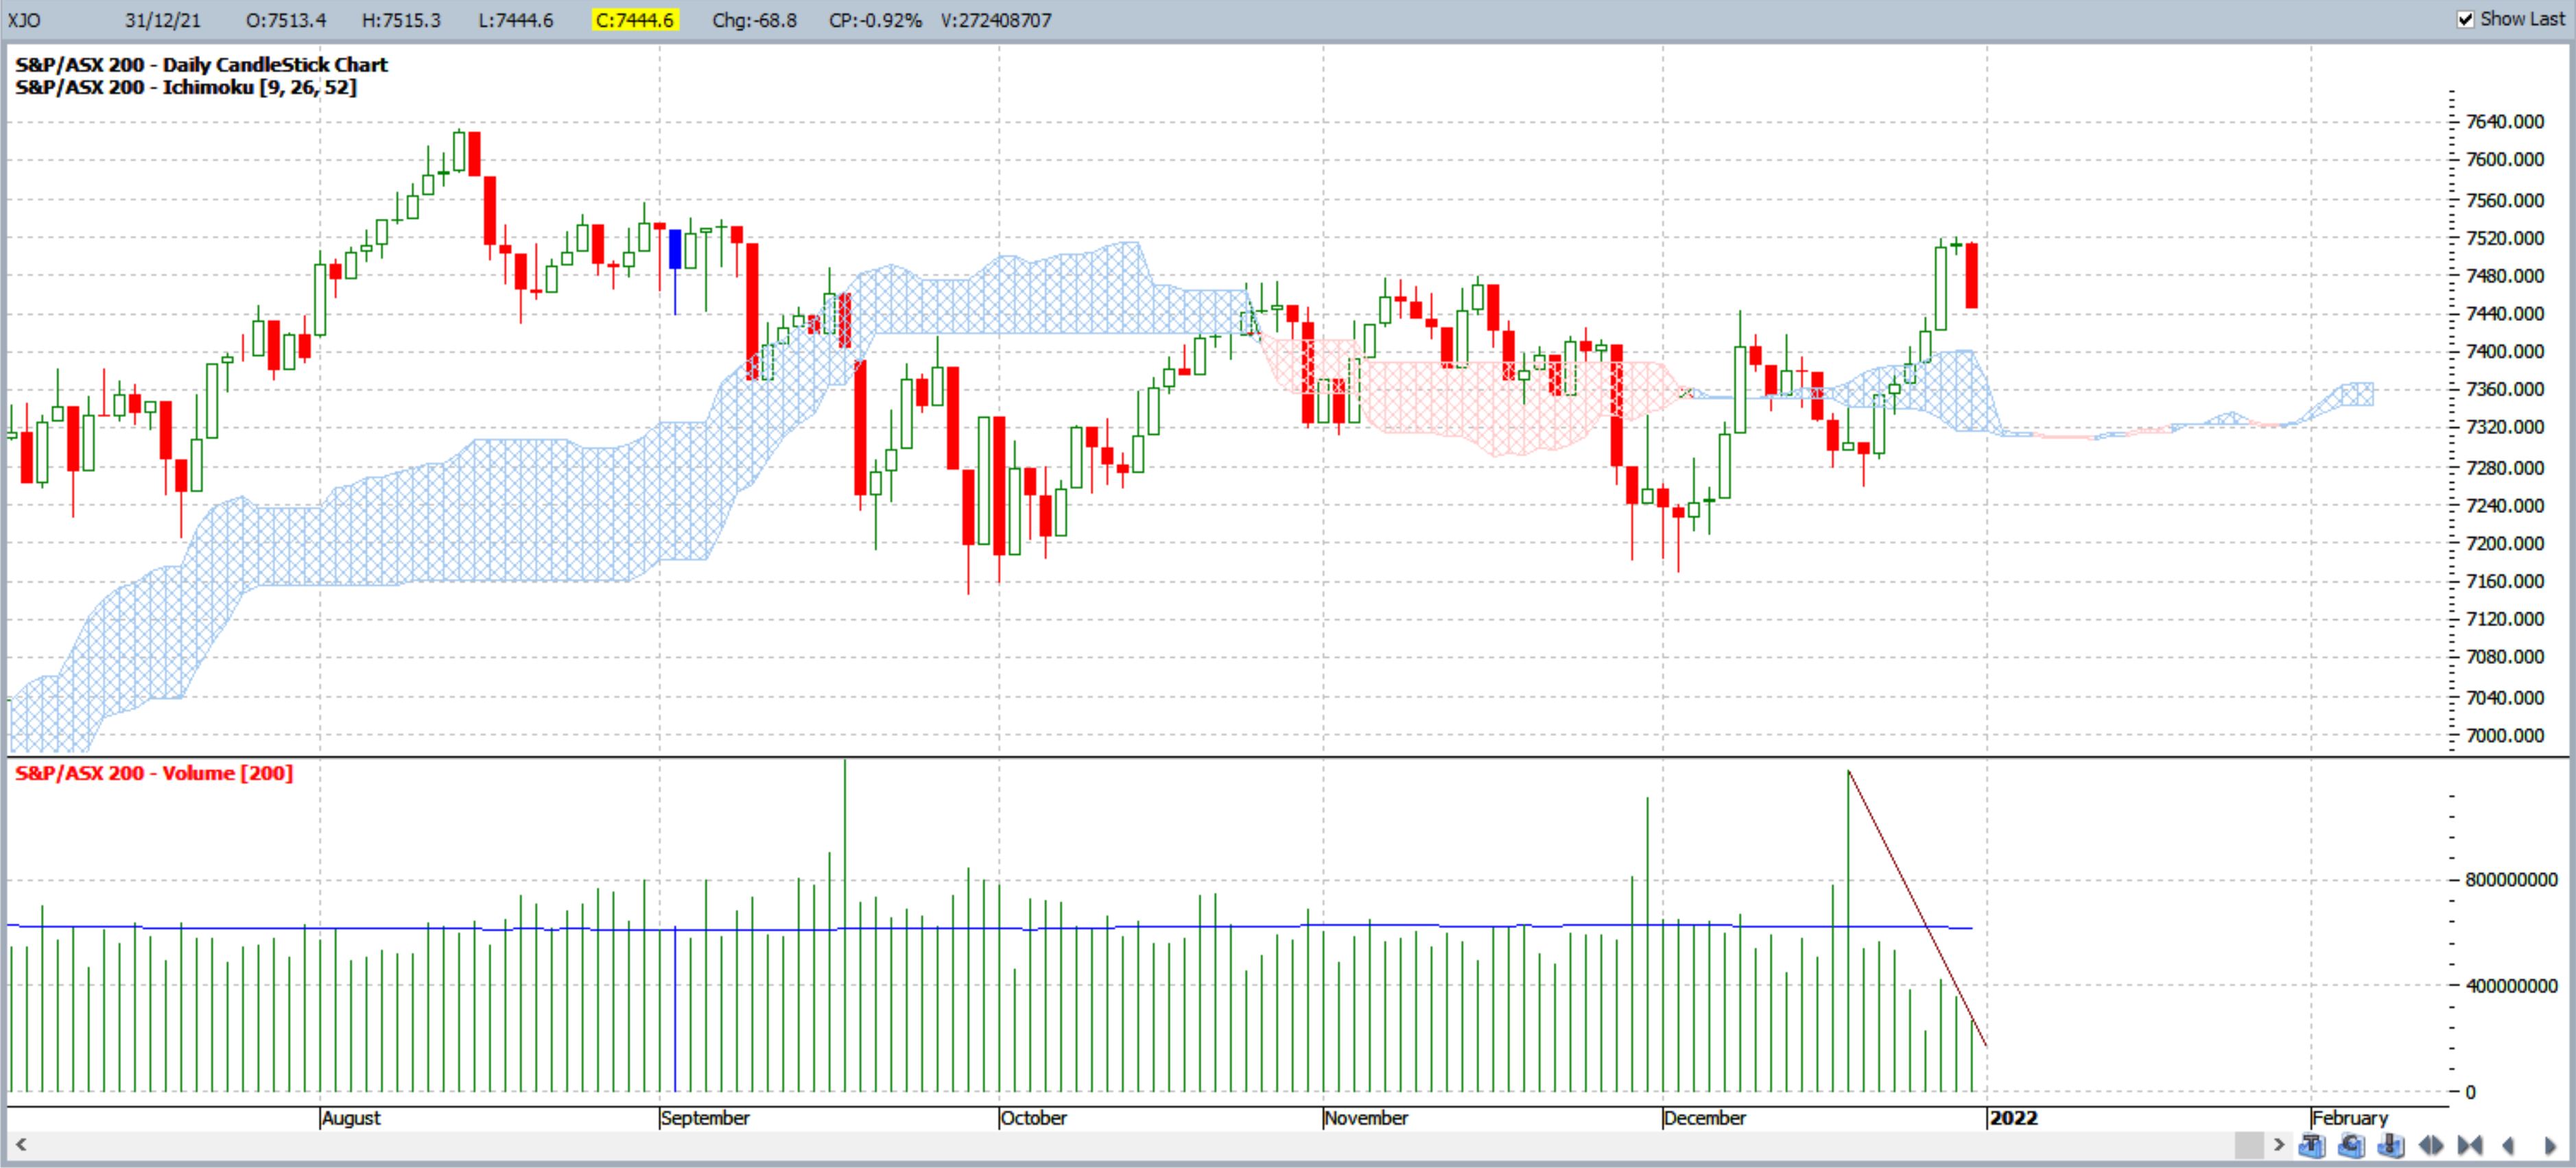Image resolution: width=2576 pixels, height=1168 pixels.
Task: Click the change value Chg:-68.8
Action: 754,20
